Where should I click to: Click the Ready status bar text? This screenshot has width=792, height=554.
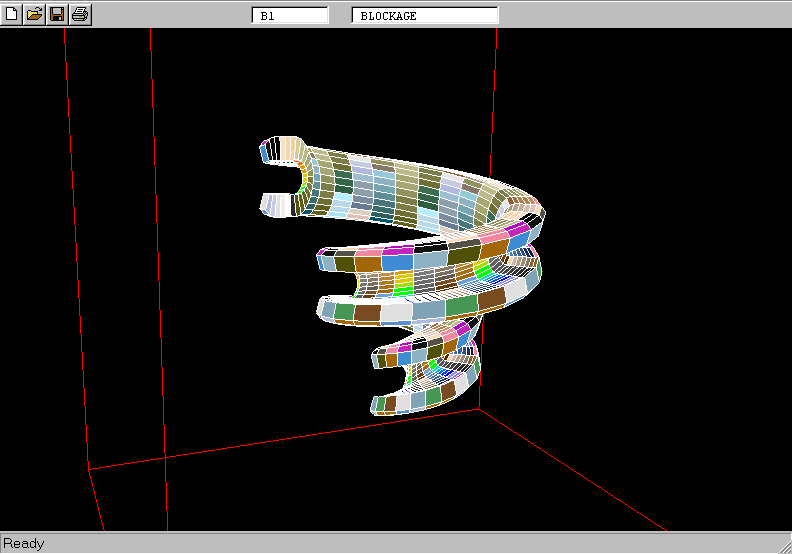pos(24,543)
